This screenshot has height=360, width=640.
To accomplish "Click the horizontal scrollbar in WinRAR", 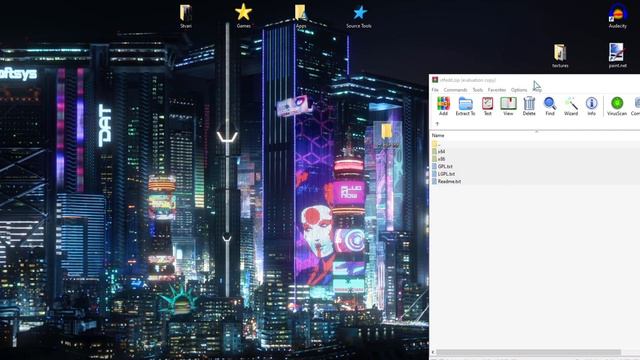I will click(529, 352).
